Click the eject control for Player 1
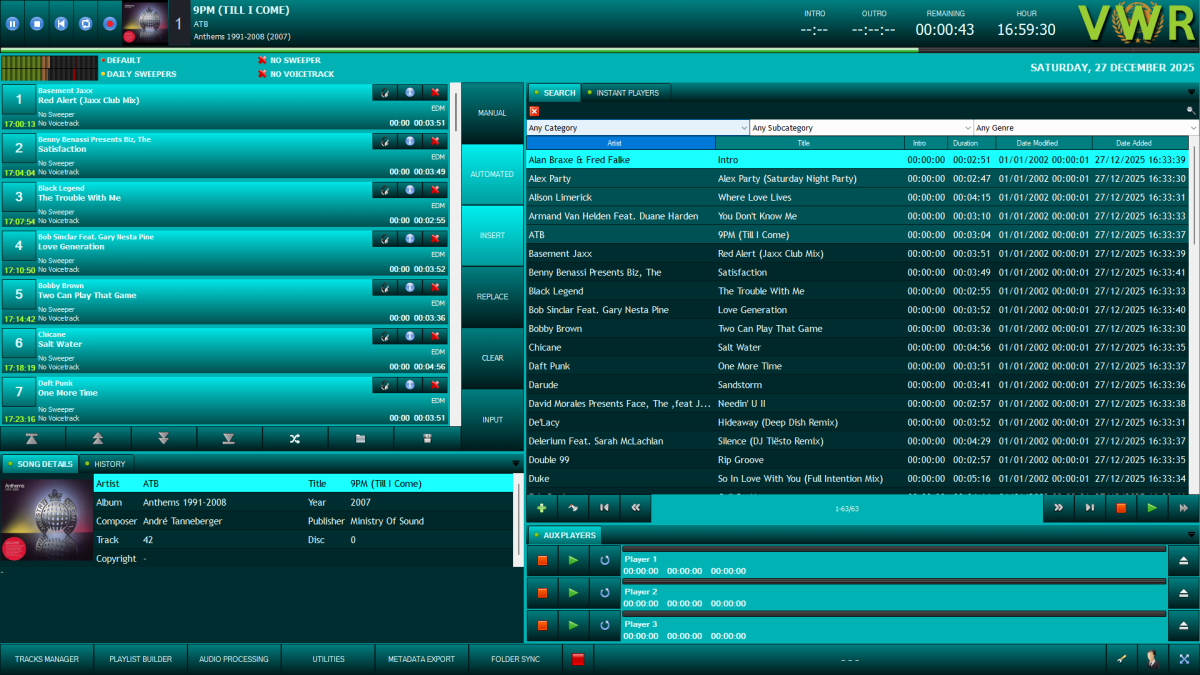The width and height of the screenshot is (1200, 675). tap(1184, 560)
